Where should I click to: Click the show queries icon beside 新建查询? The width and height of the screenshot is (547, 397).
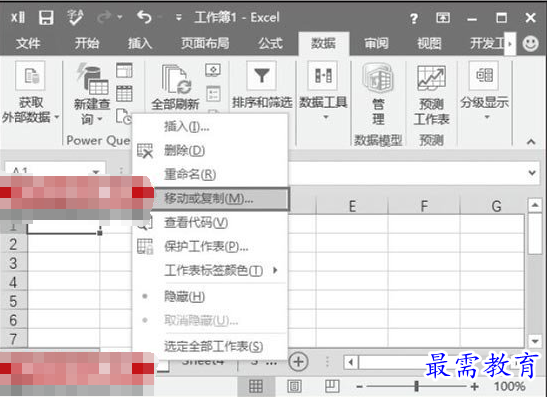click(124, 70)
